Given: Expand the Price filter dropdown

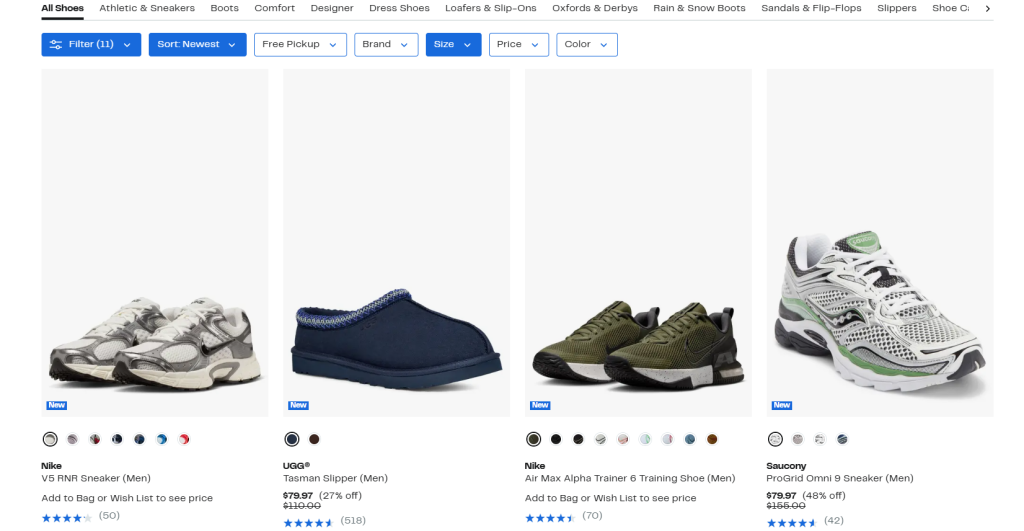Looking at the screenshot, I should tap(519, 44).
